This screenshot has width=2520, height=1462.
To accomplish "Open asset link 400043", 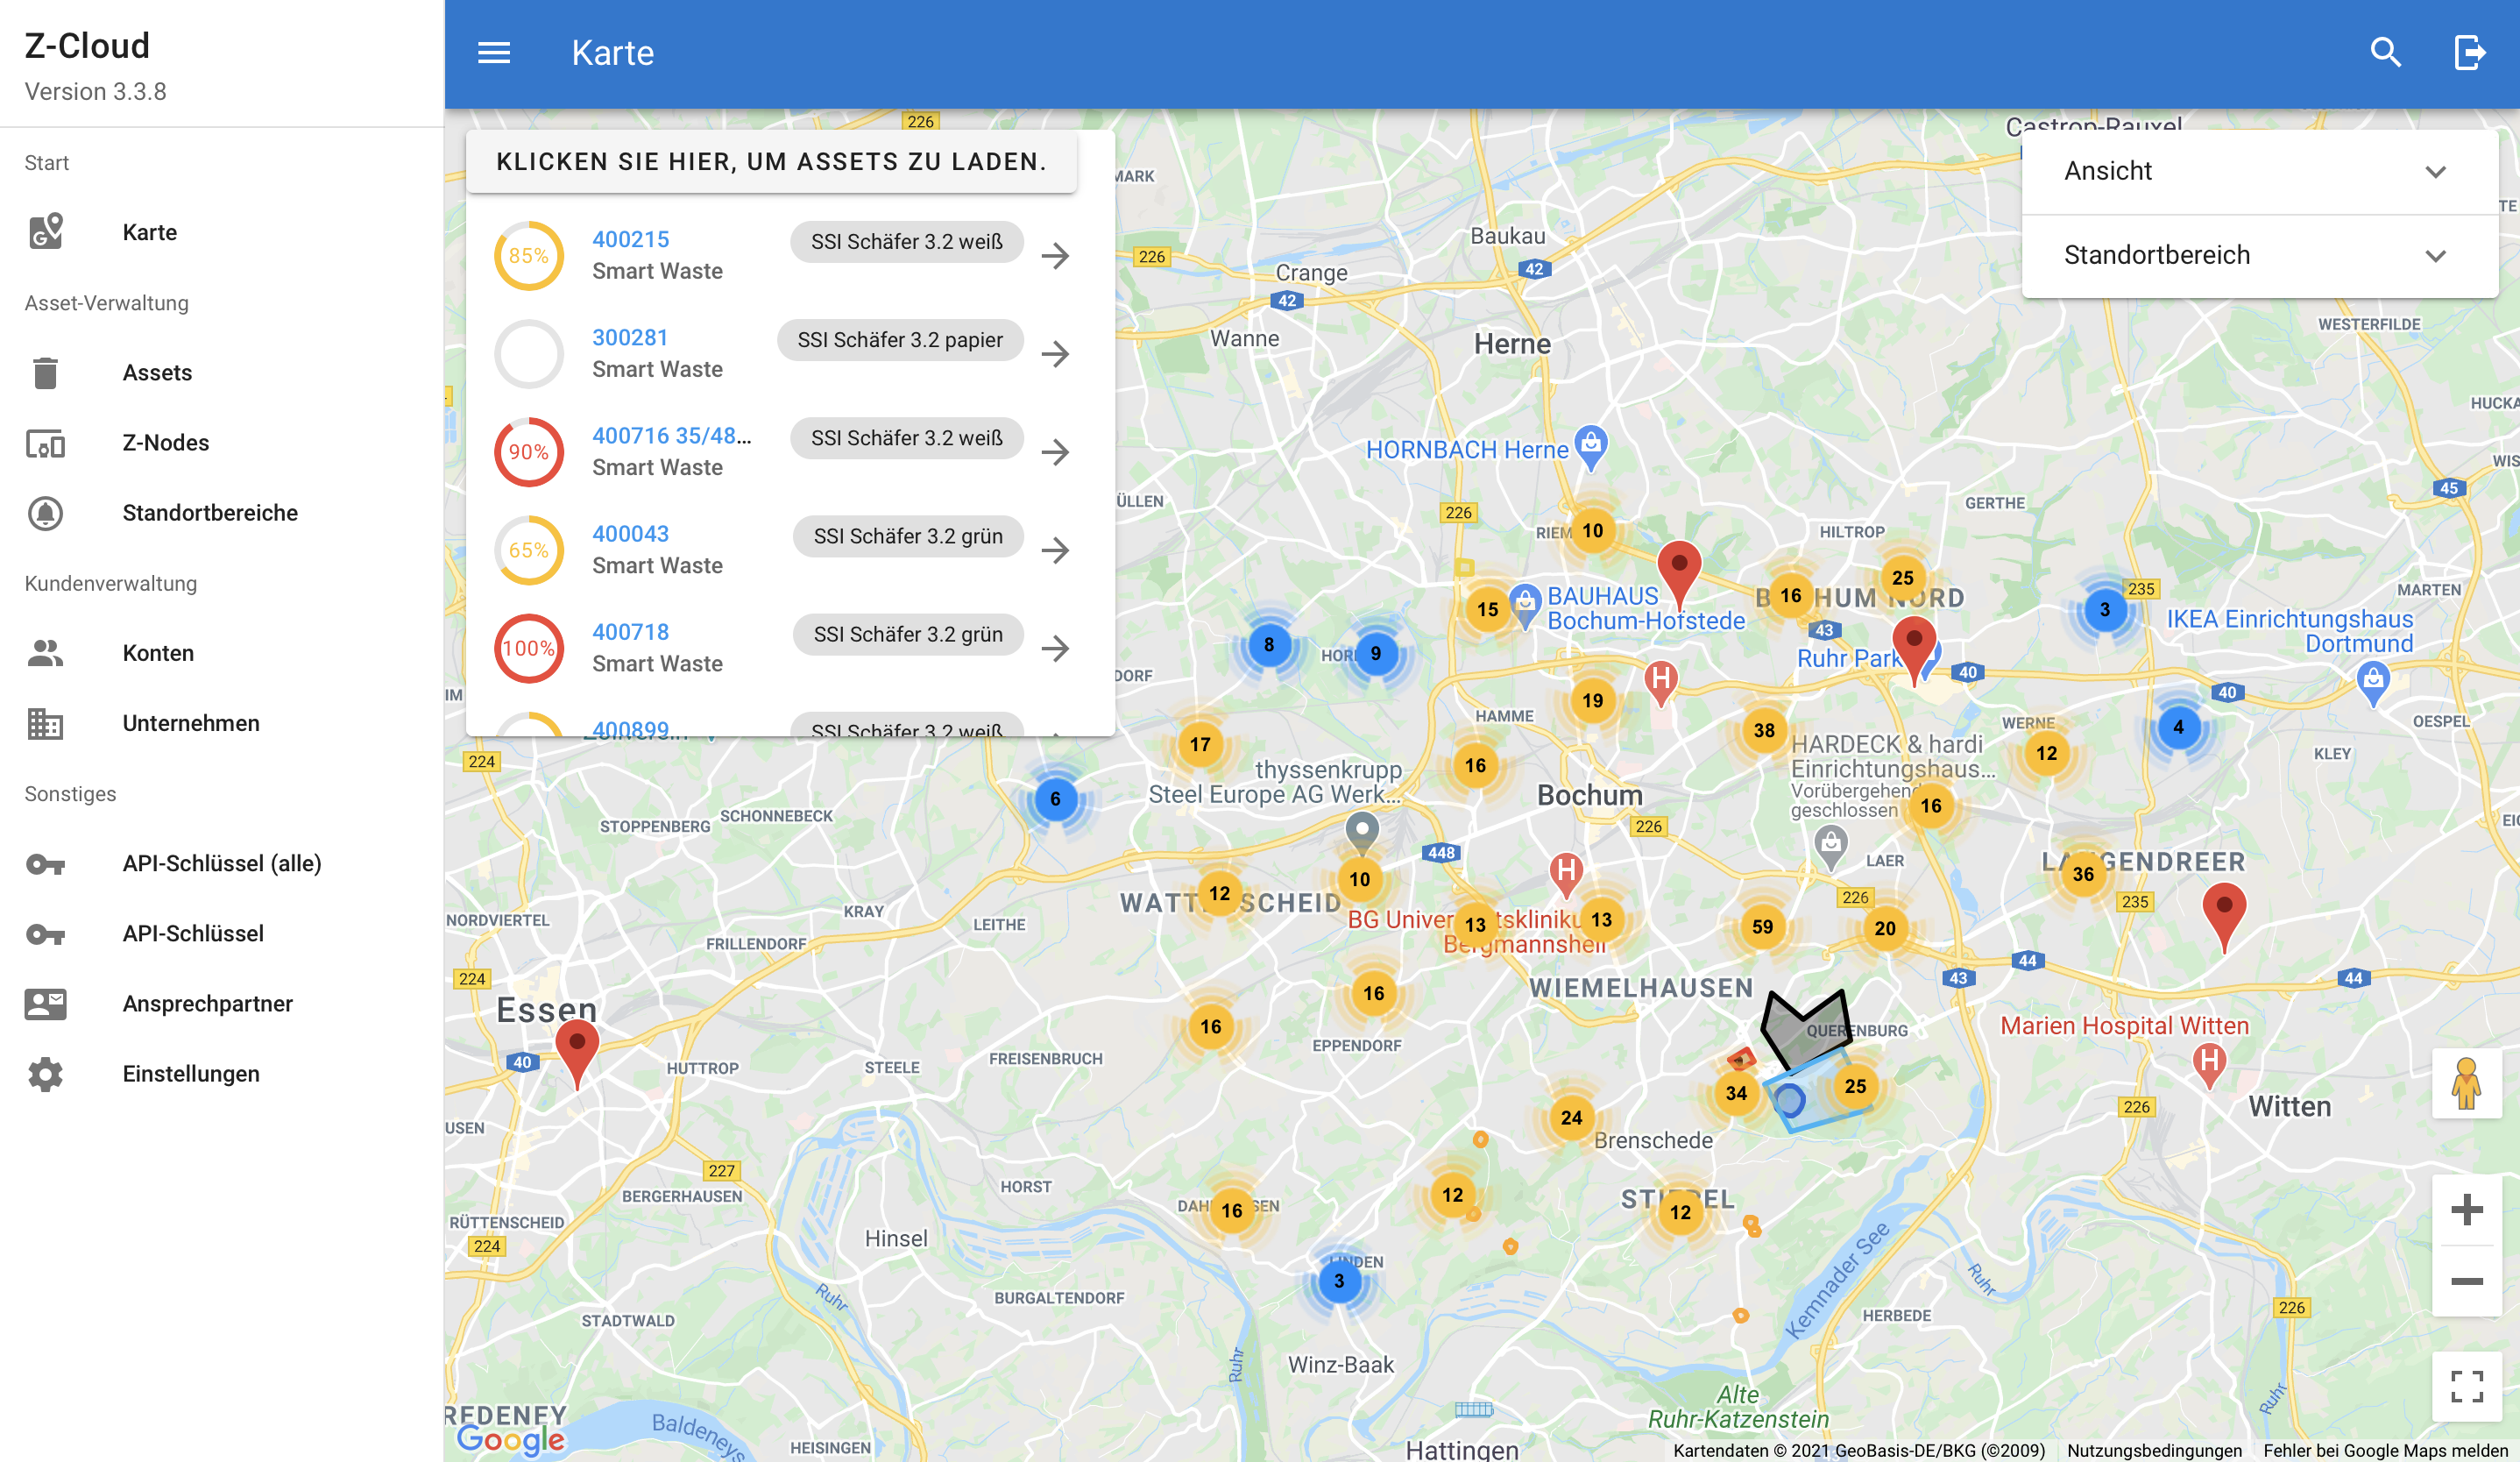I will pyautogui.click(x=630, y=534).
